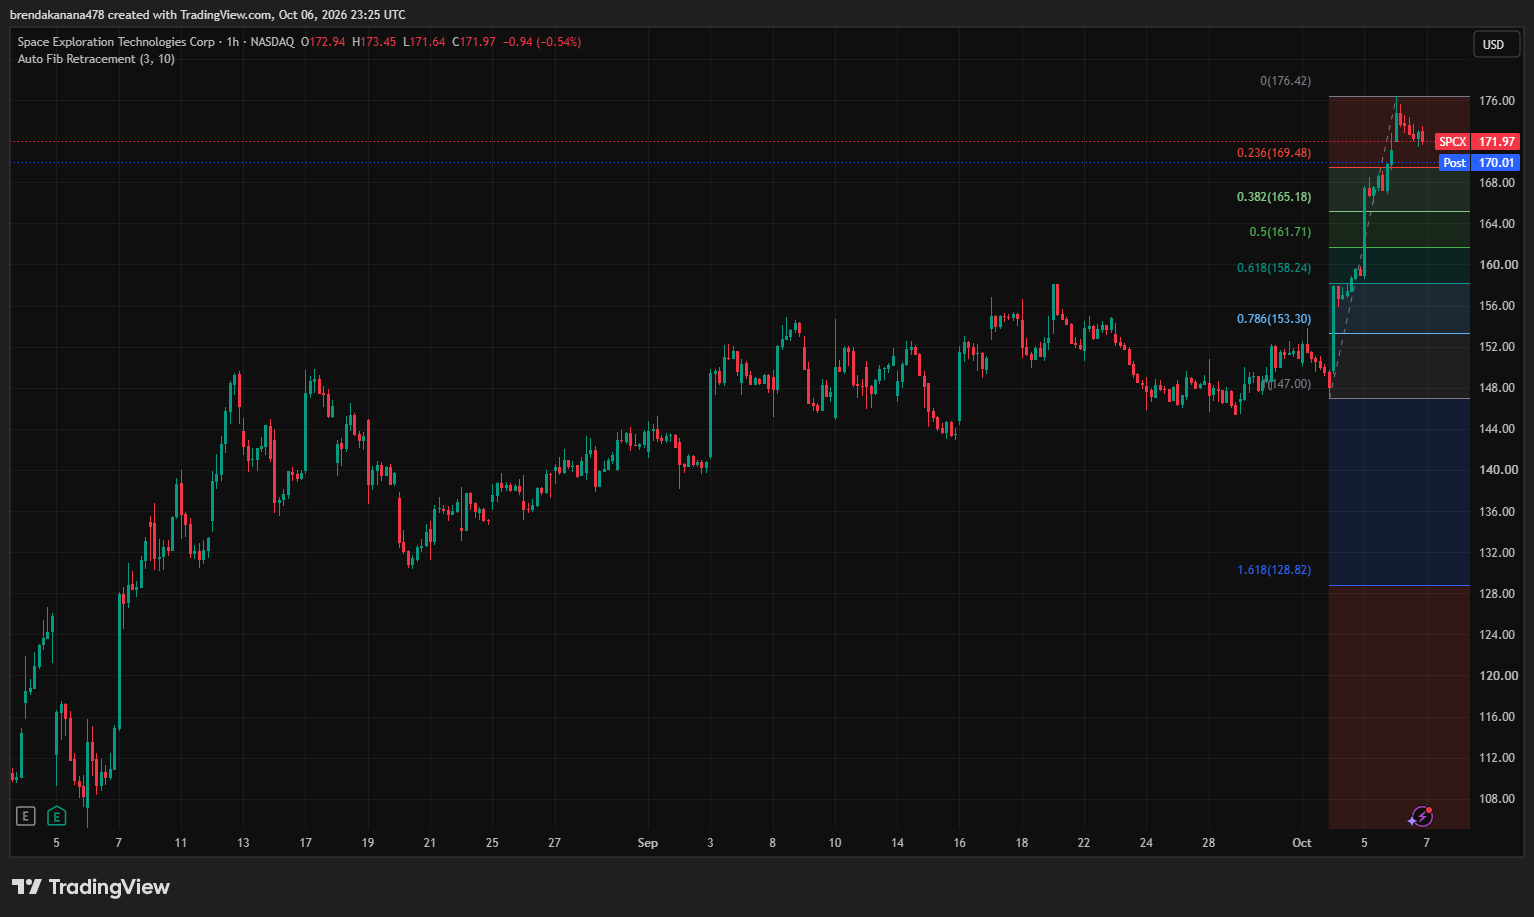Click the gray E earnings icon
Image resolution: width=1534 pixels, height=917 pixels.
pyautogui.click(x=26, y=816)
